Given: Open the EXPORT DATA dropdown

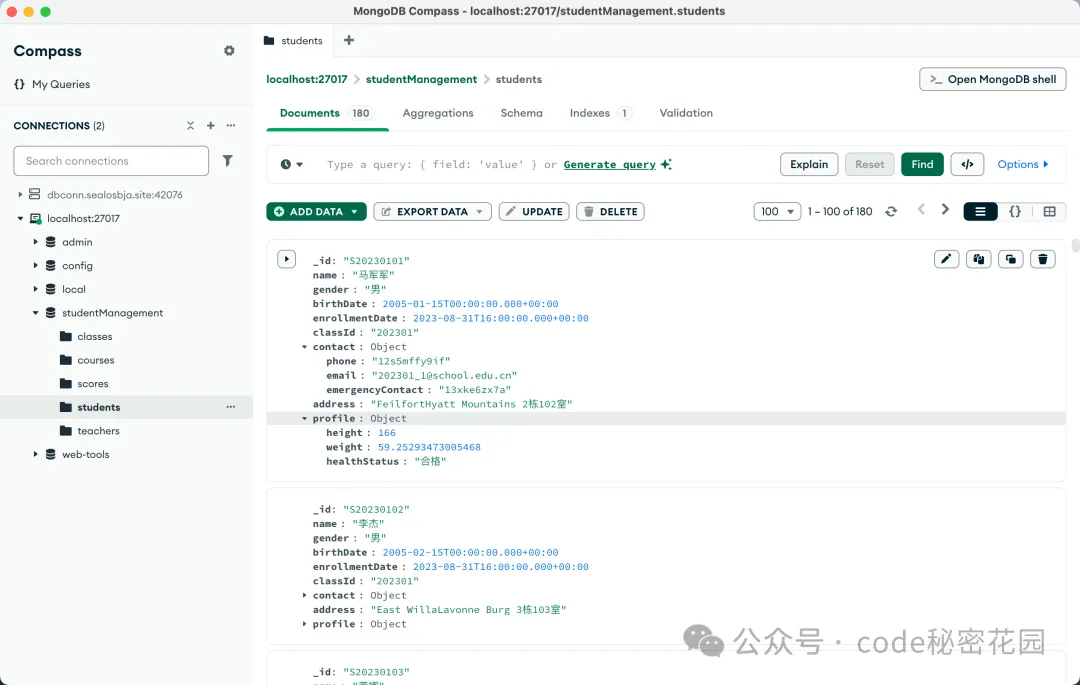Looking at the screenshot, I should 433,211.
